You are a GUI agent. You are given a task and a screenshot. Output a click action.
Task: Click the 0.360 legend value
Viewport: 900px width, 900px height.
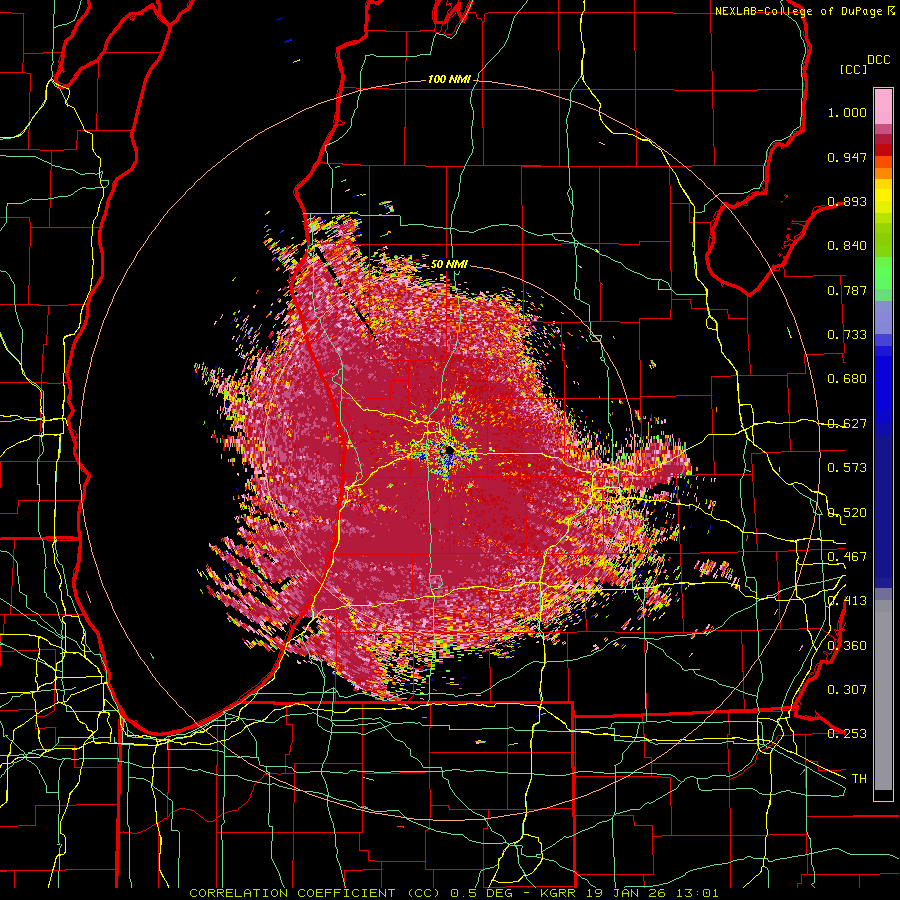847,646
